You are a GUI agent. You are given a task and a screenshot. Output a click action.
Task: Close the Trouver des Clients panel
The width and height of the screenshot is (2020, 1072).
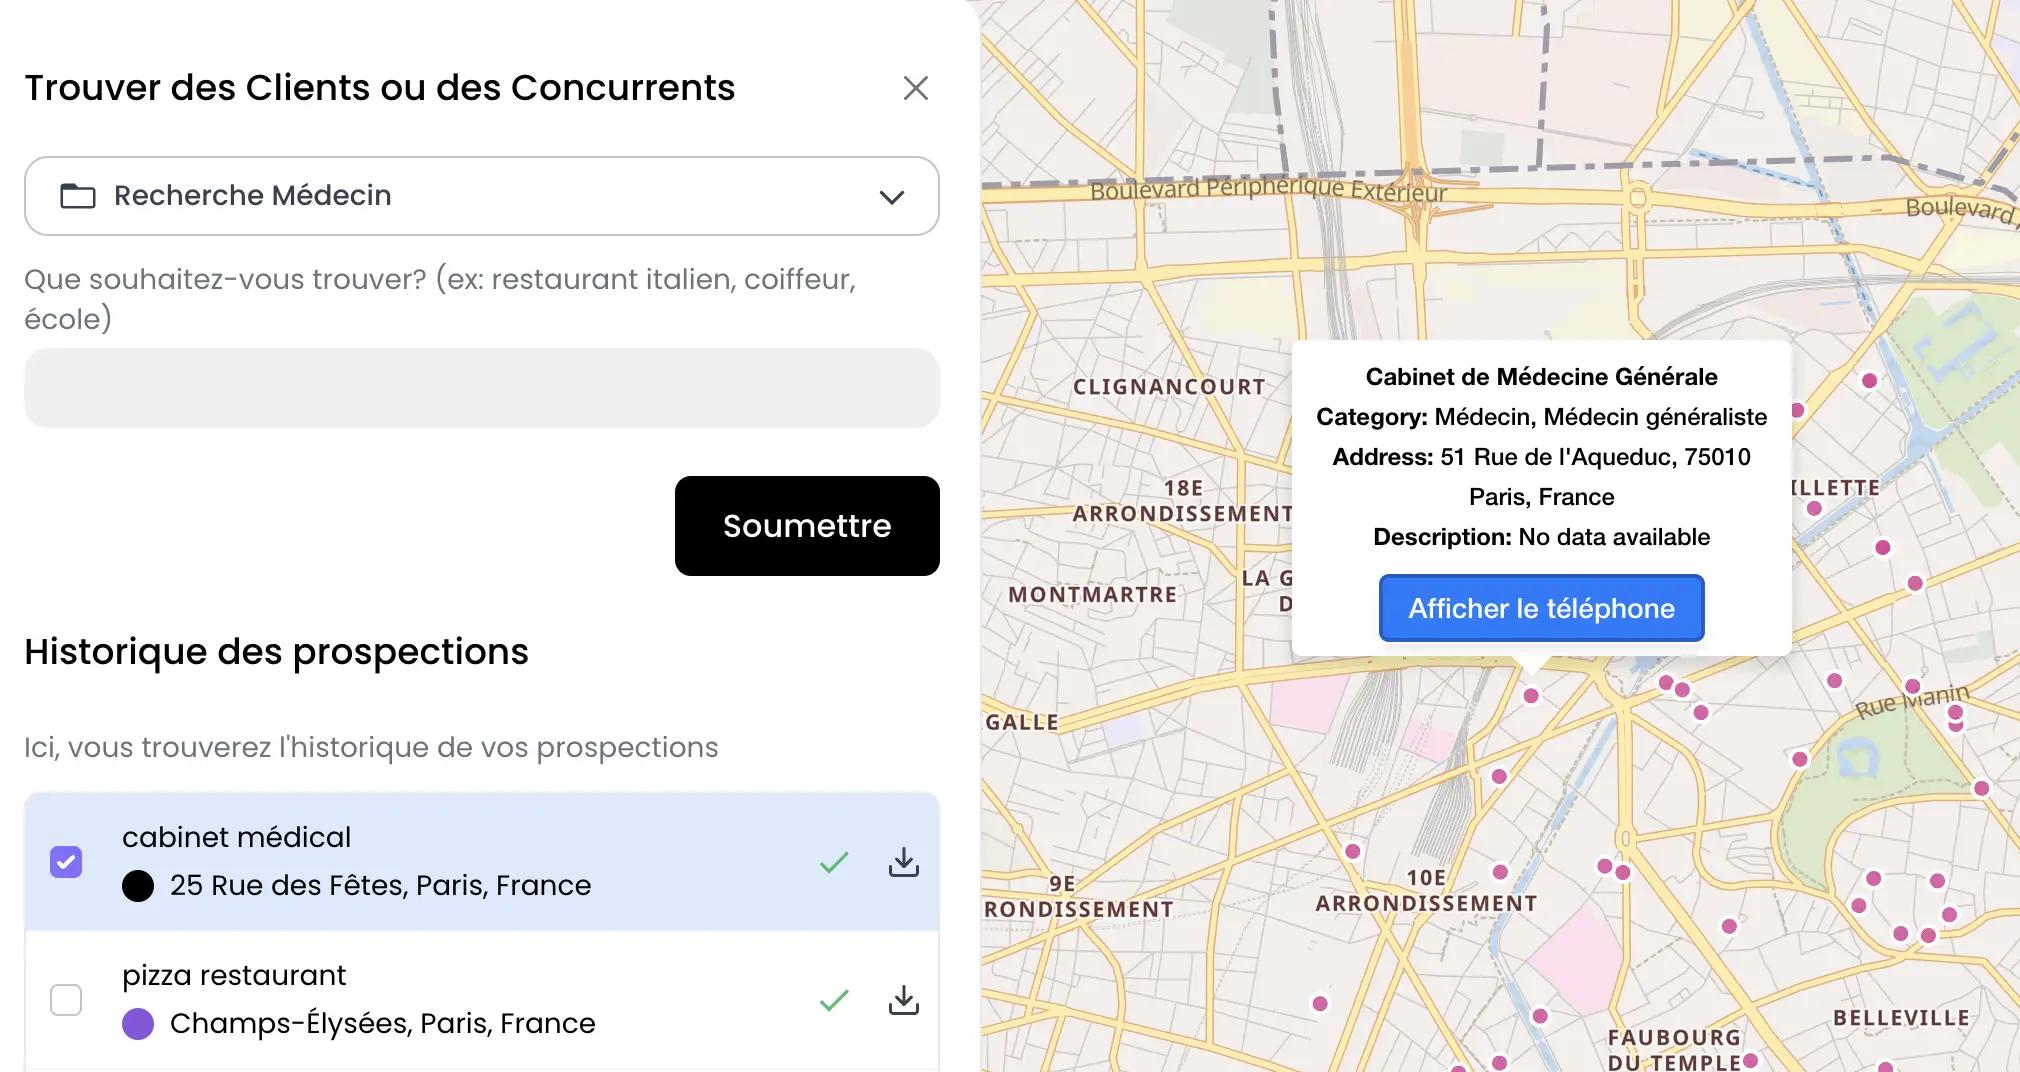tap(915, 88)
